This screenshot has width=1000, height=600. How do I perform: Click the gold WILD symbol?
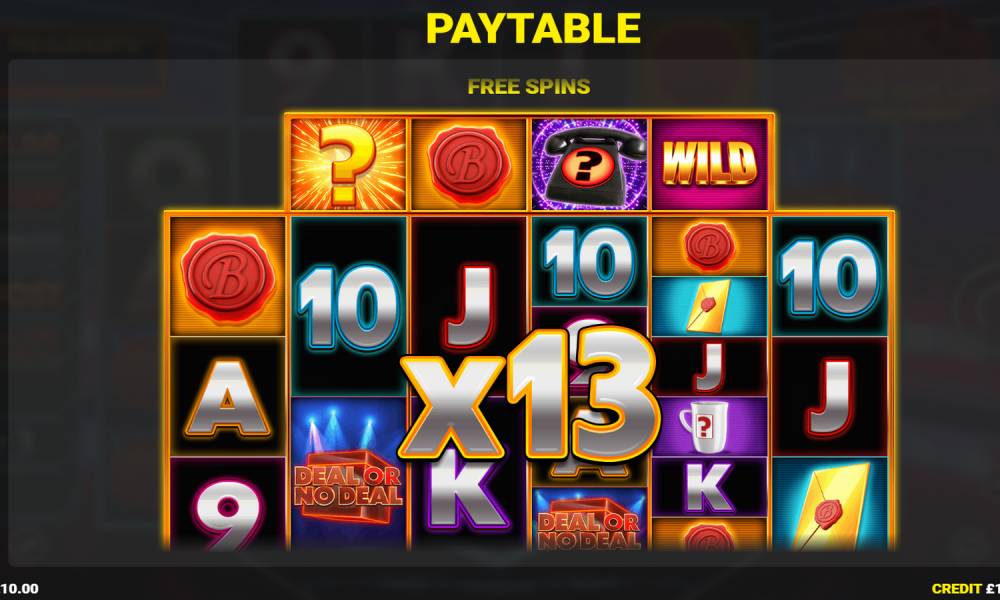pos(709,164)
